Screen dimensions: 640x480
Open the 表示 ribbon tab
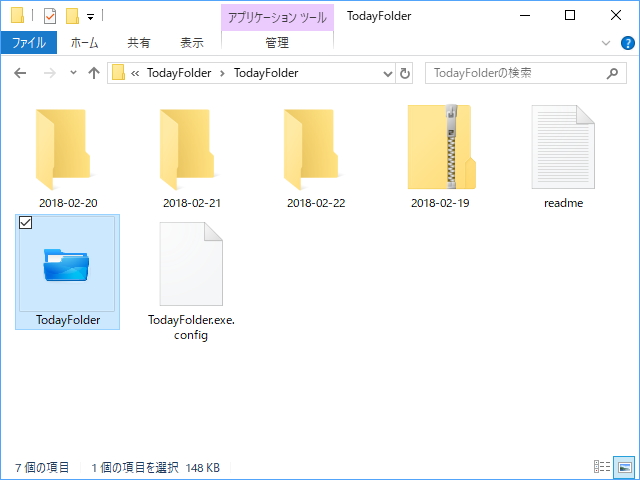click(192, 42)
